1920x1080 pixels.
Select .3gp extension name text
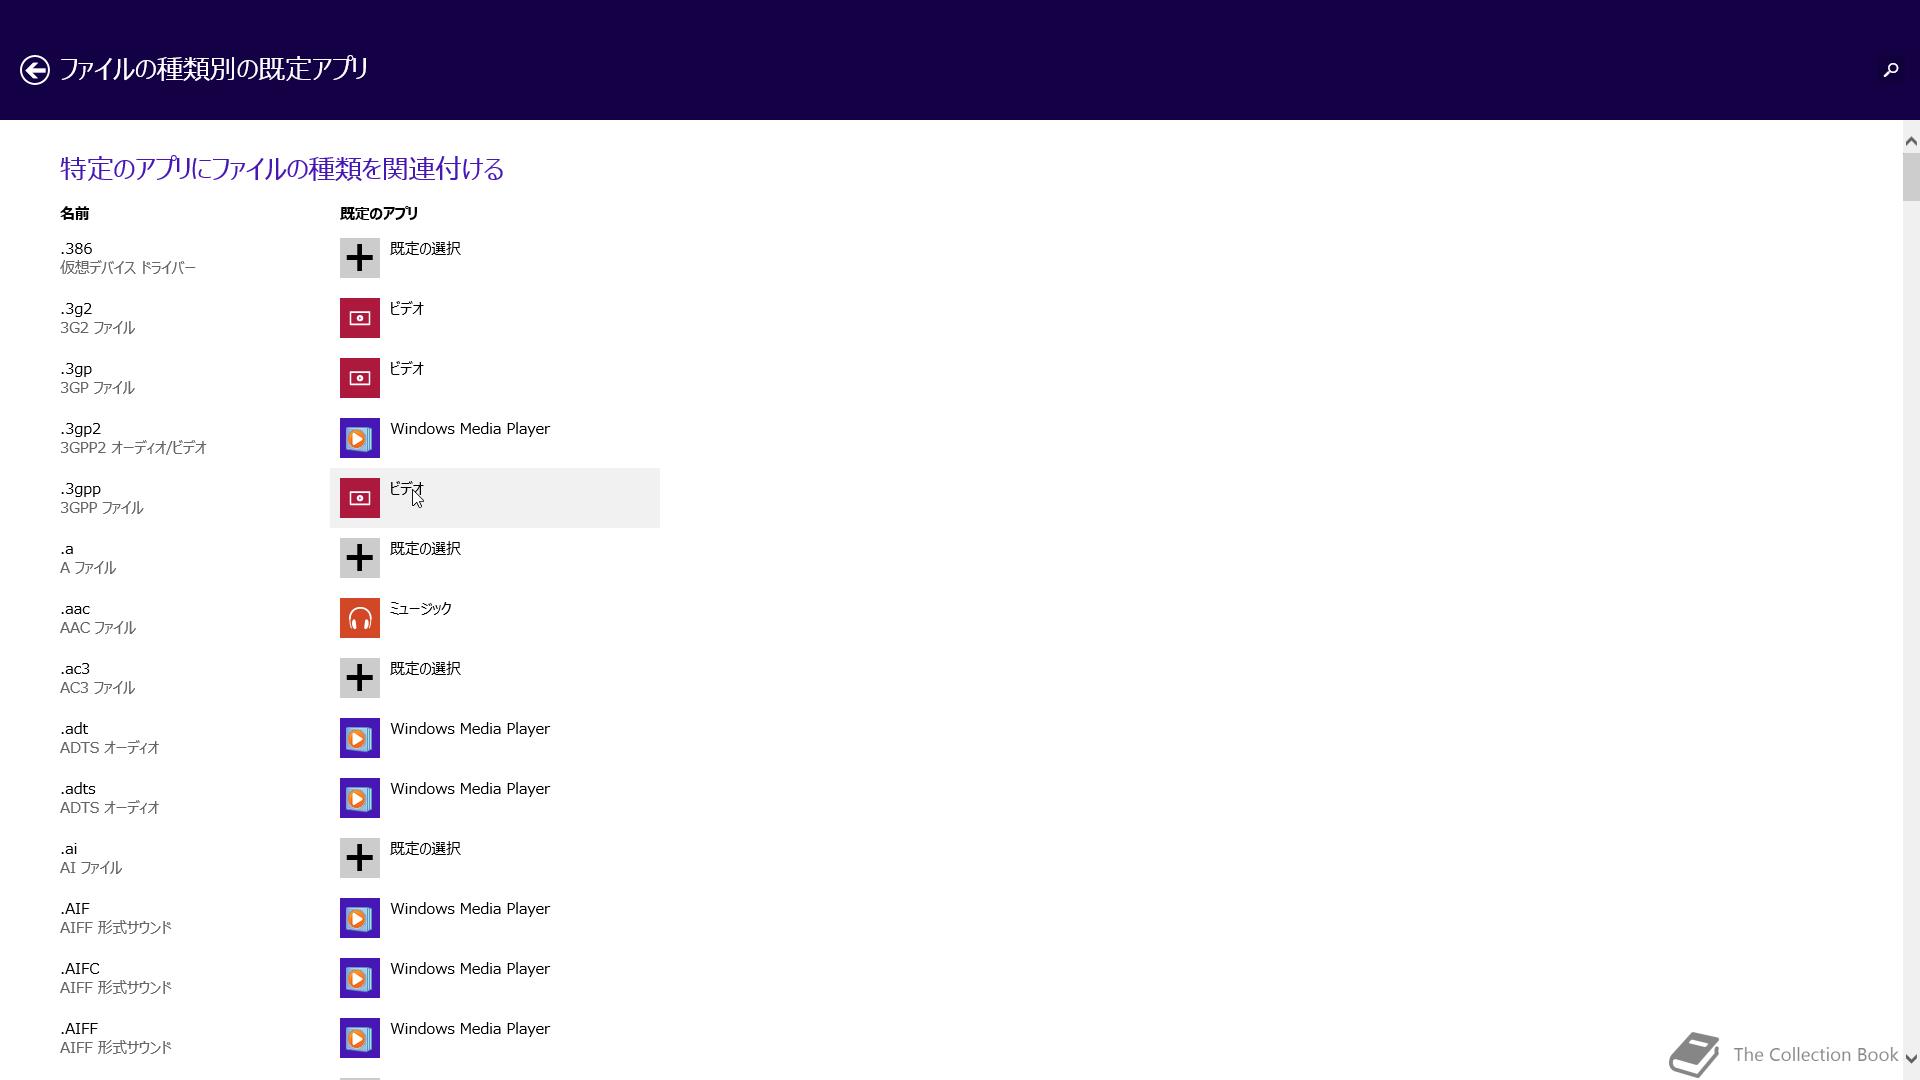pyautogui.click(x=76, y=368)
